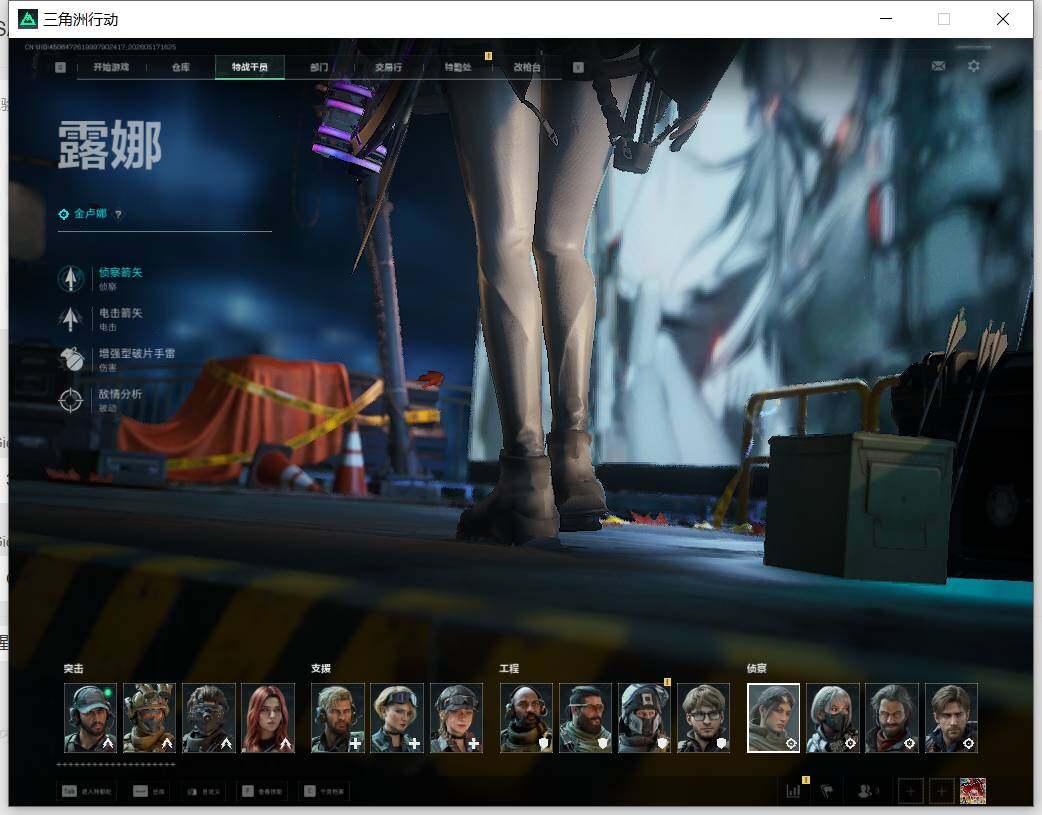Go to the 交易行 tab

(388, 67)
